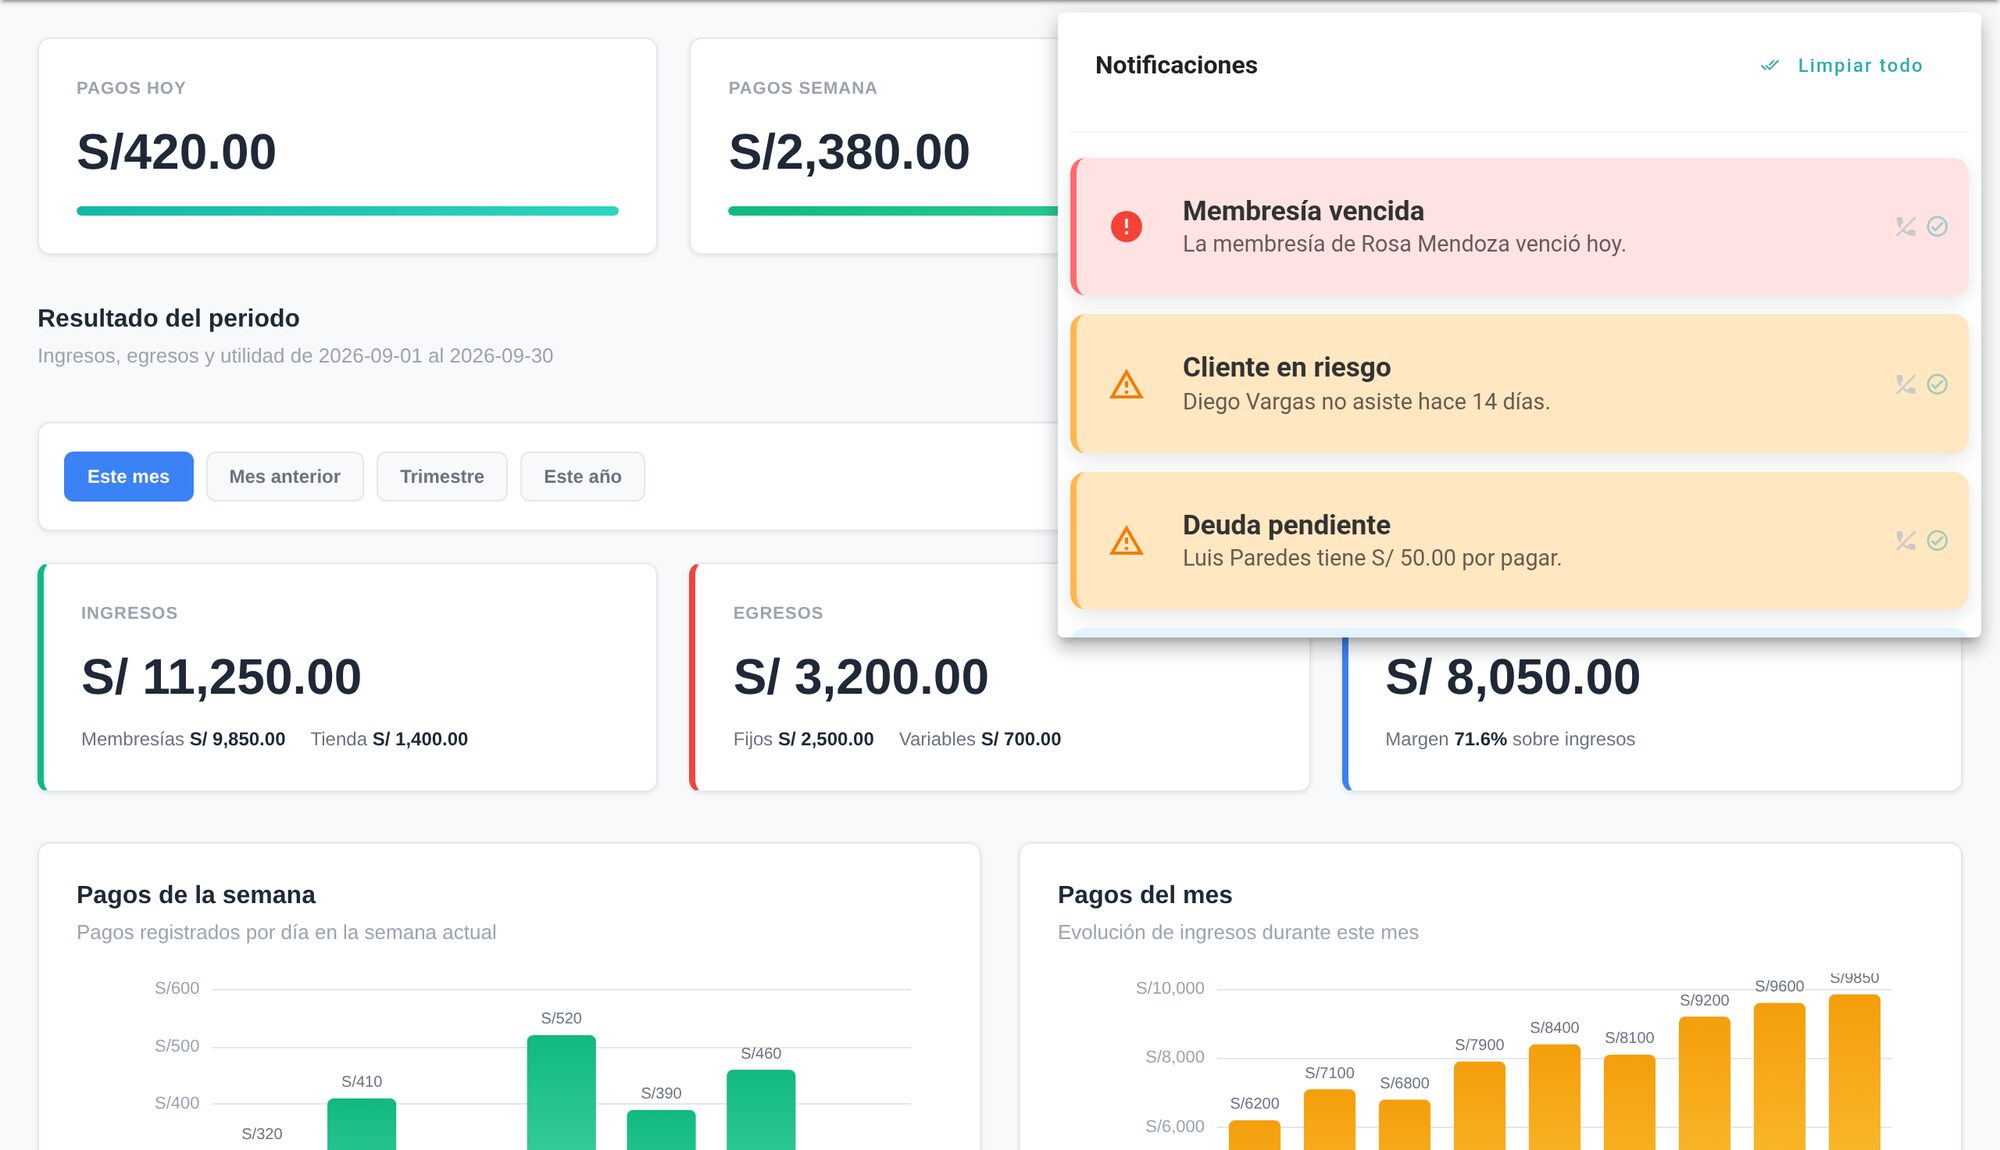Click the phone-off icon on Cliente en riesgo

tap(1905, 385)
